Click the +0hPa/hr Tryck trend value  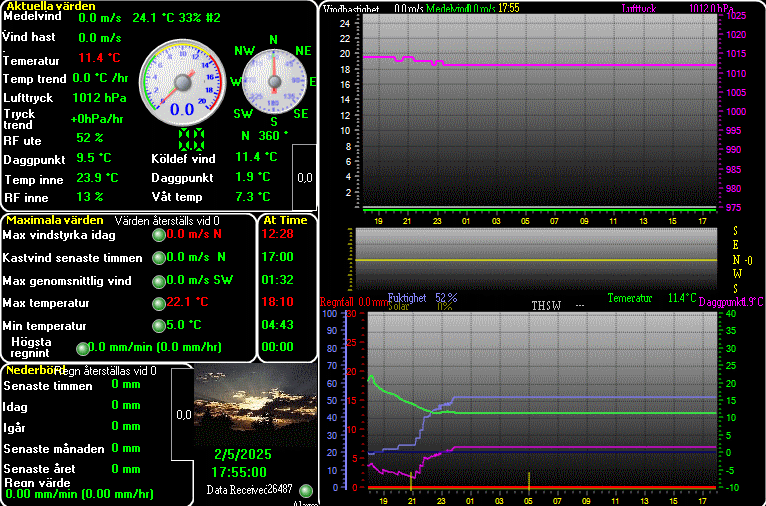click(97, 119)
